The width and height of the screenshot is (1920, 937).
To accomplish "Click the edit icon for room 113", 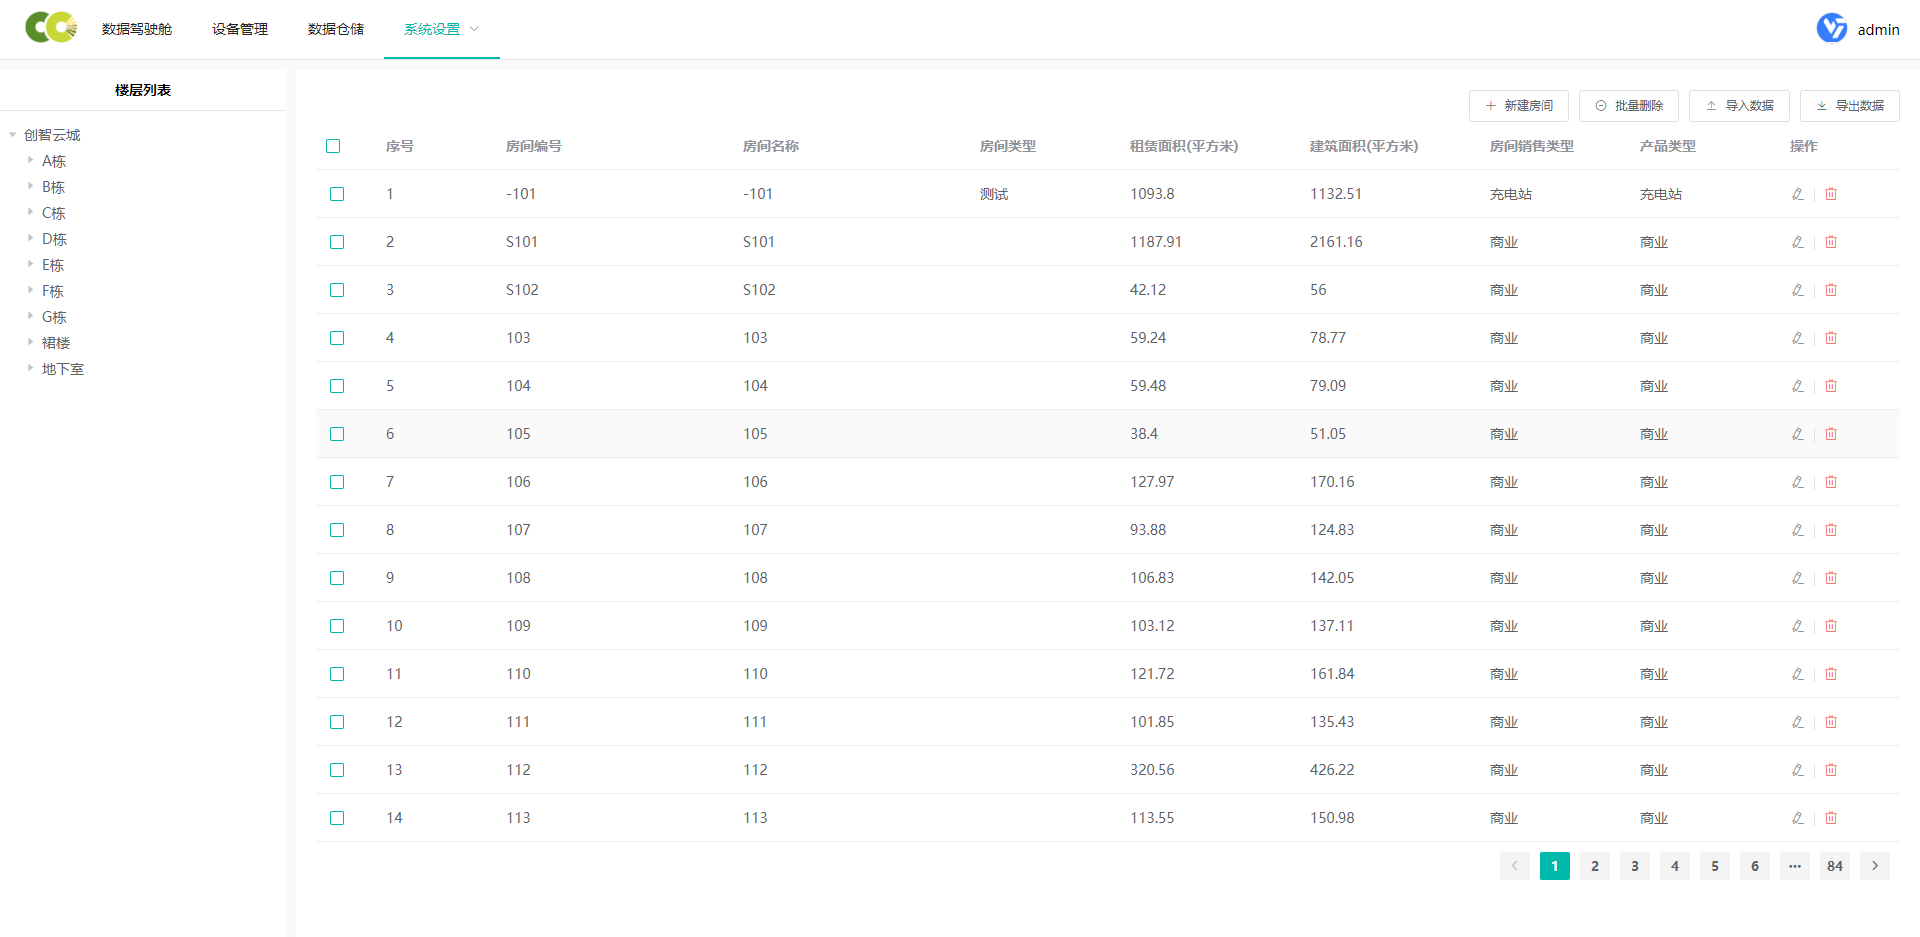I will pos(1797,818).
